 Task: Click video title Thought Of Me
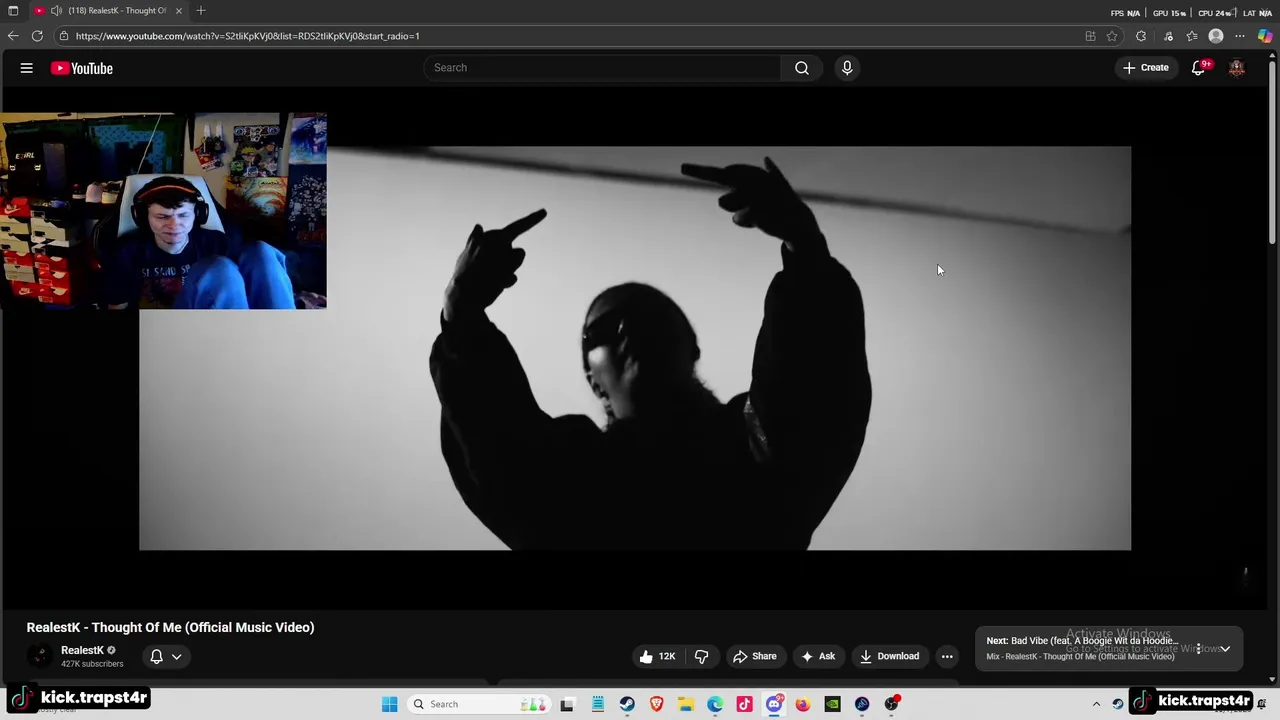pyautogui.click(x=170, y=627)
